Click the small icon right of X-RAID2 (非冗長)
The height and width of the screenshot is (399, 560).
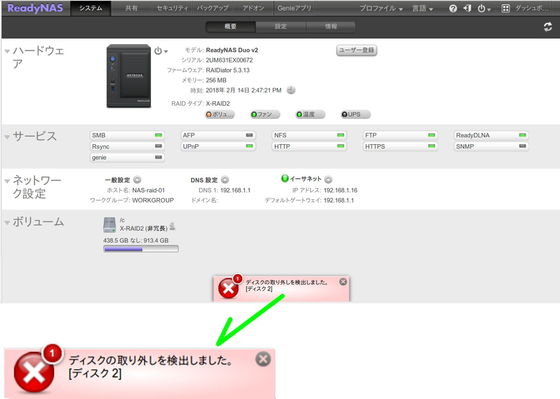172,226
